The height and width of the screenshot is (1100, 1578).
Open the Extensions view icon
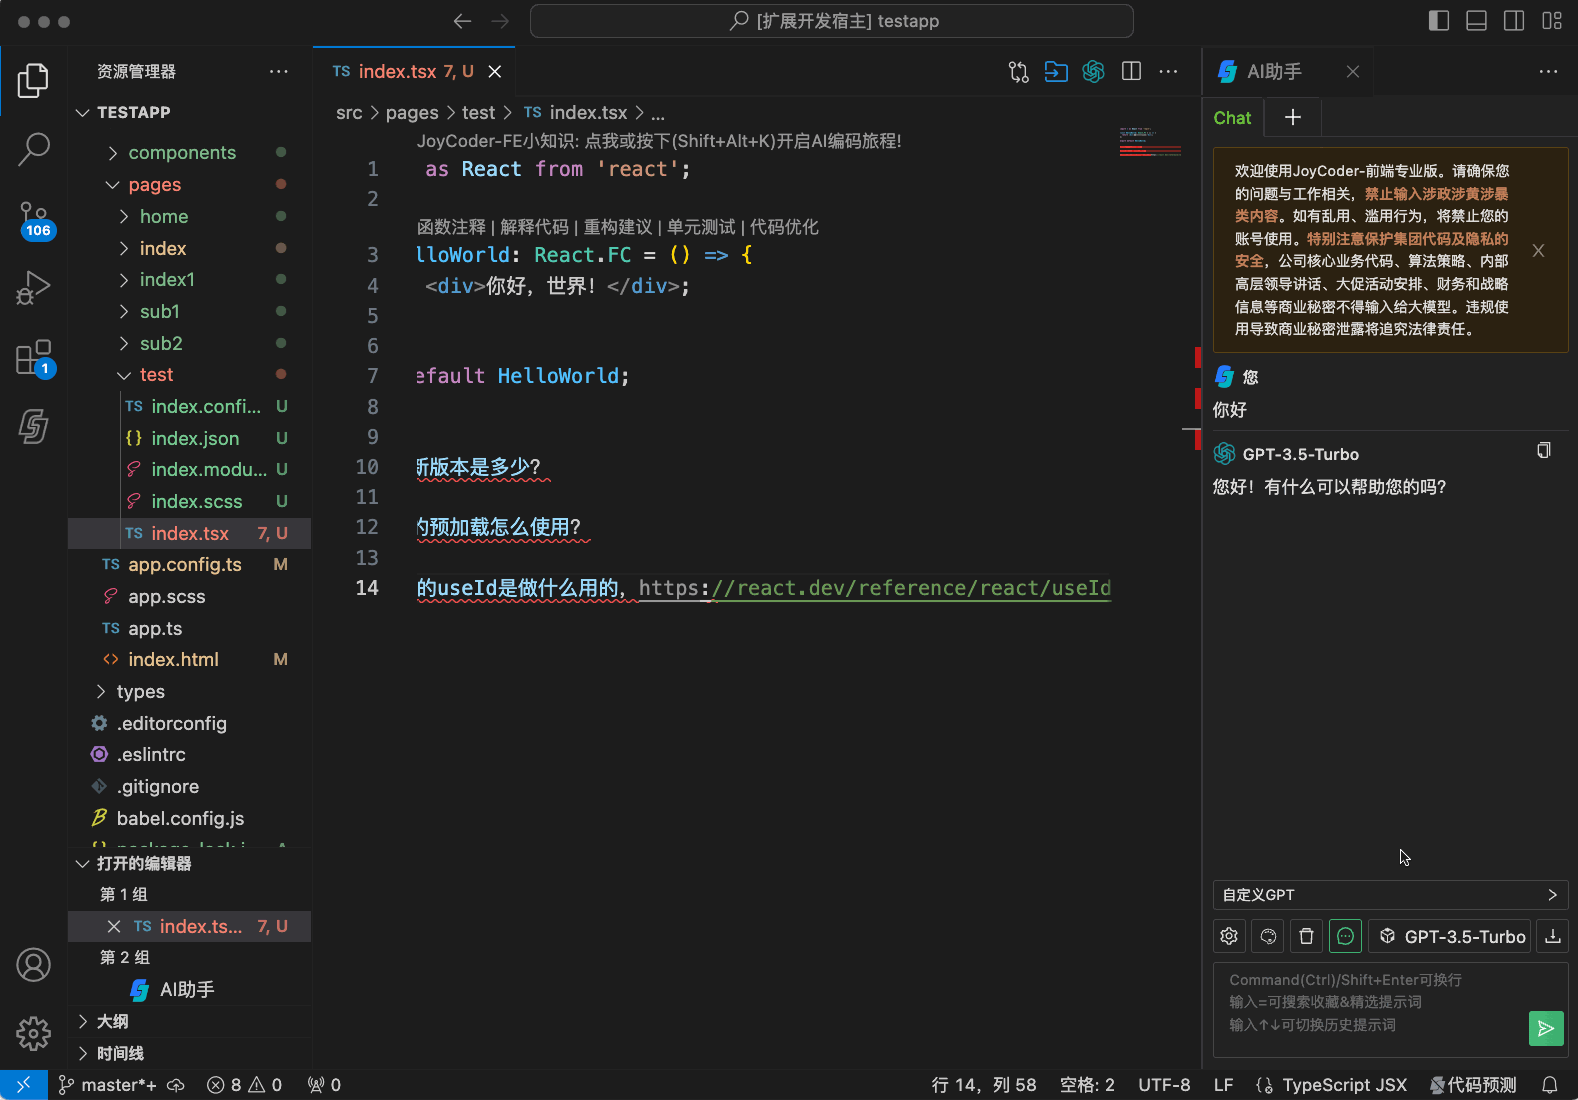click(33, 357)
